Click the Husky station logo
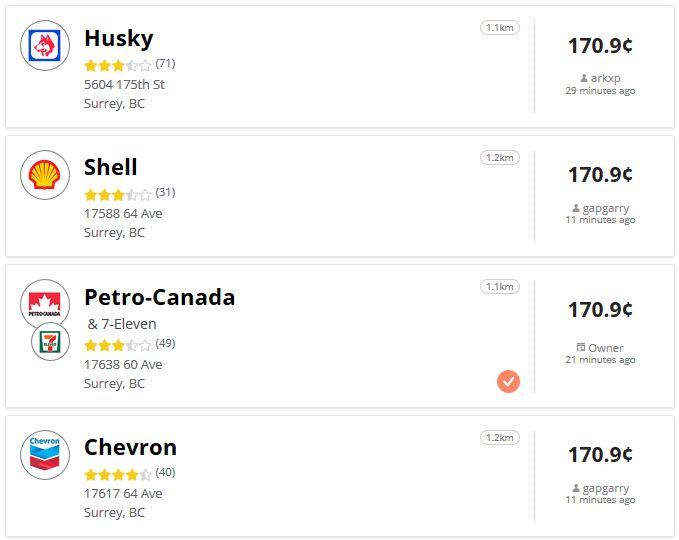This screenshot has width=679, height=540. click(x=45, y=45)
